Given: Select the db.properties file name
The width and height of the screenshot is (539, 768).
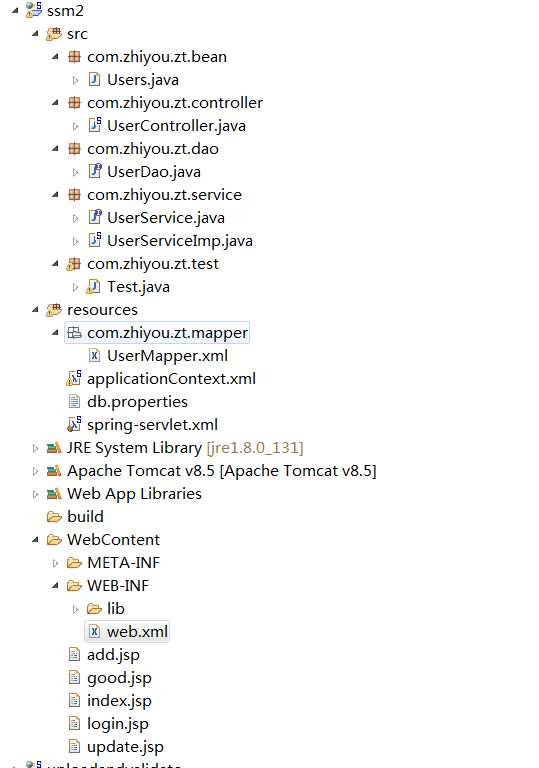Looking at the screenshot, I should [x=137, y=402].
